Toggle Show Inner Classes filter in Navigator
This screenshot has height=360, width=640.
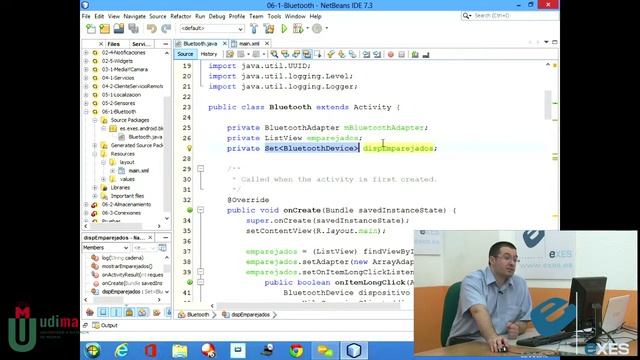(142, 313)
